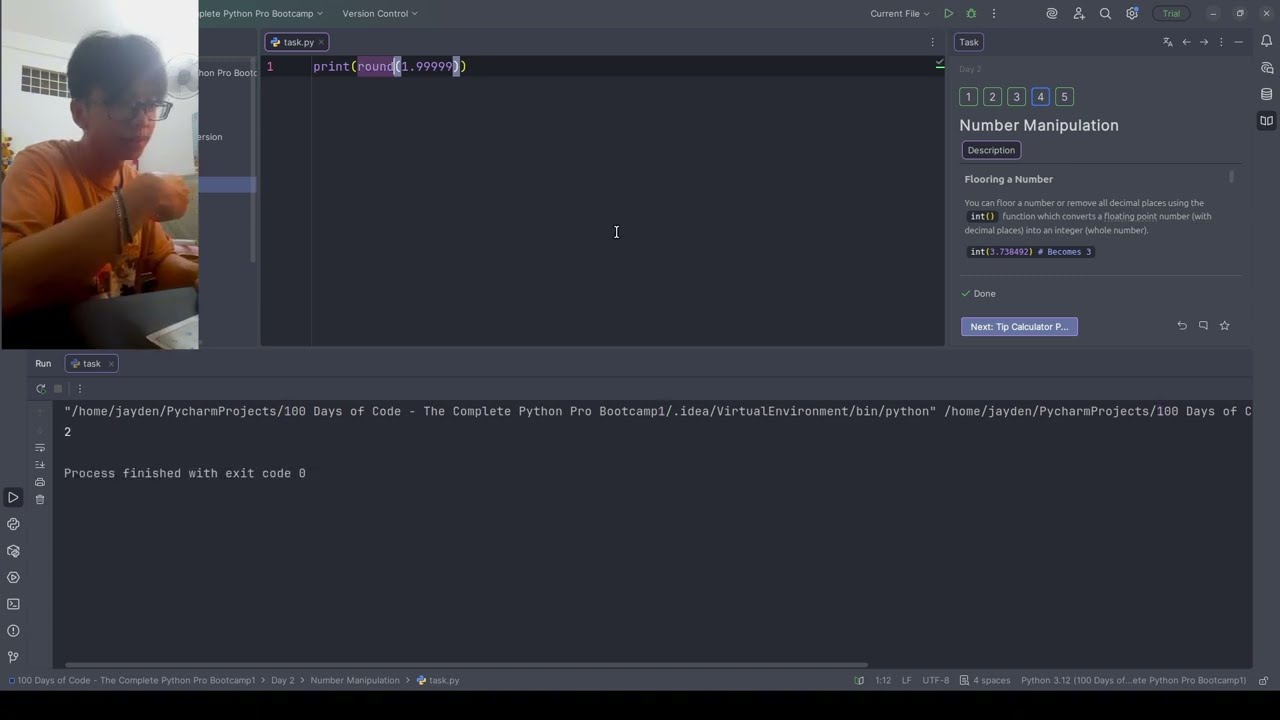Open Version Control dropdown

pyautogui.click(x=380, y=14)
